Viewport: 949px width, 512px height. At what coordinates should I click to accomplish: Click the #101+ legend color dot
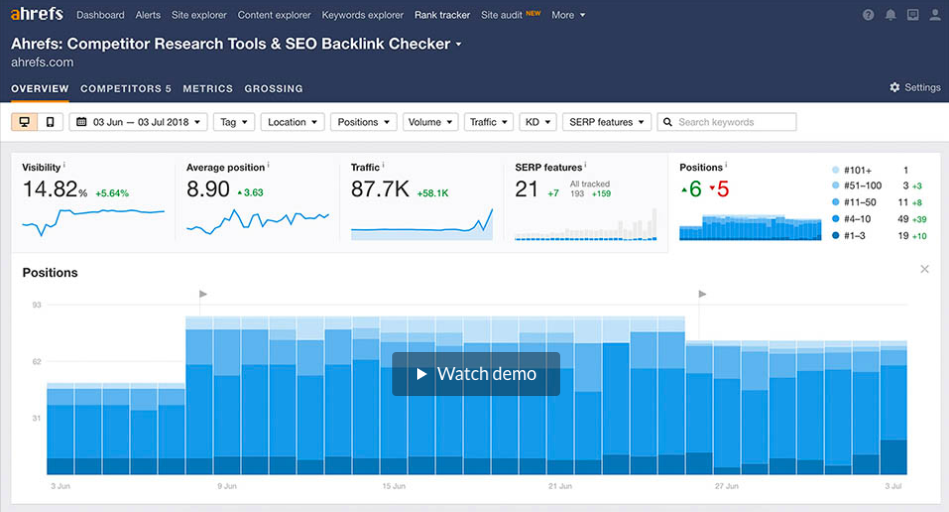point(836,170)
